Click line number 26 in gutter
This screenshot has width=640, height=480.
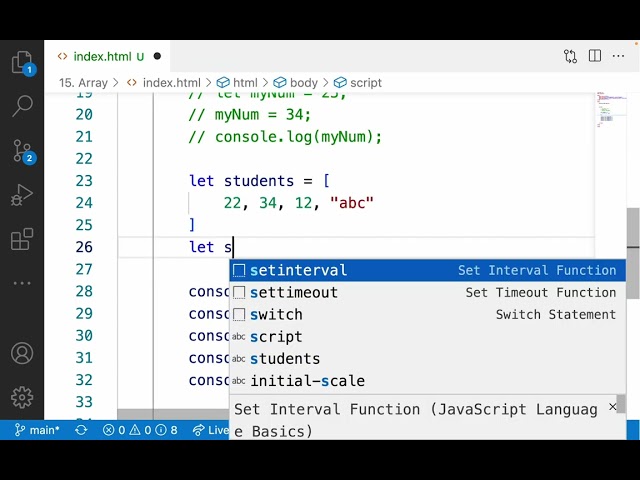coord(84,247)
